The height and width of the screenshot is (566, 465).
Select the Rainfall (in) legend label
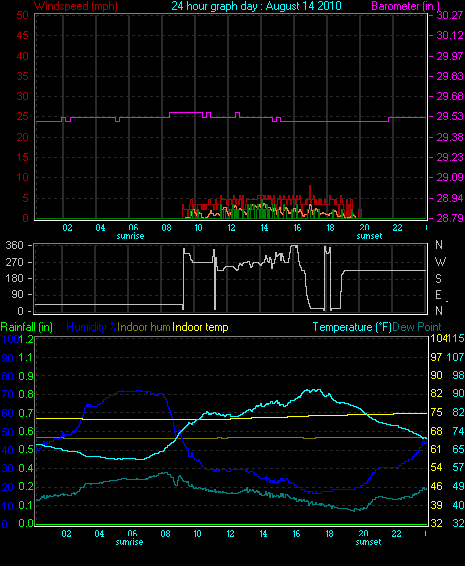point(27,327)
